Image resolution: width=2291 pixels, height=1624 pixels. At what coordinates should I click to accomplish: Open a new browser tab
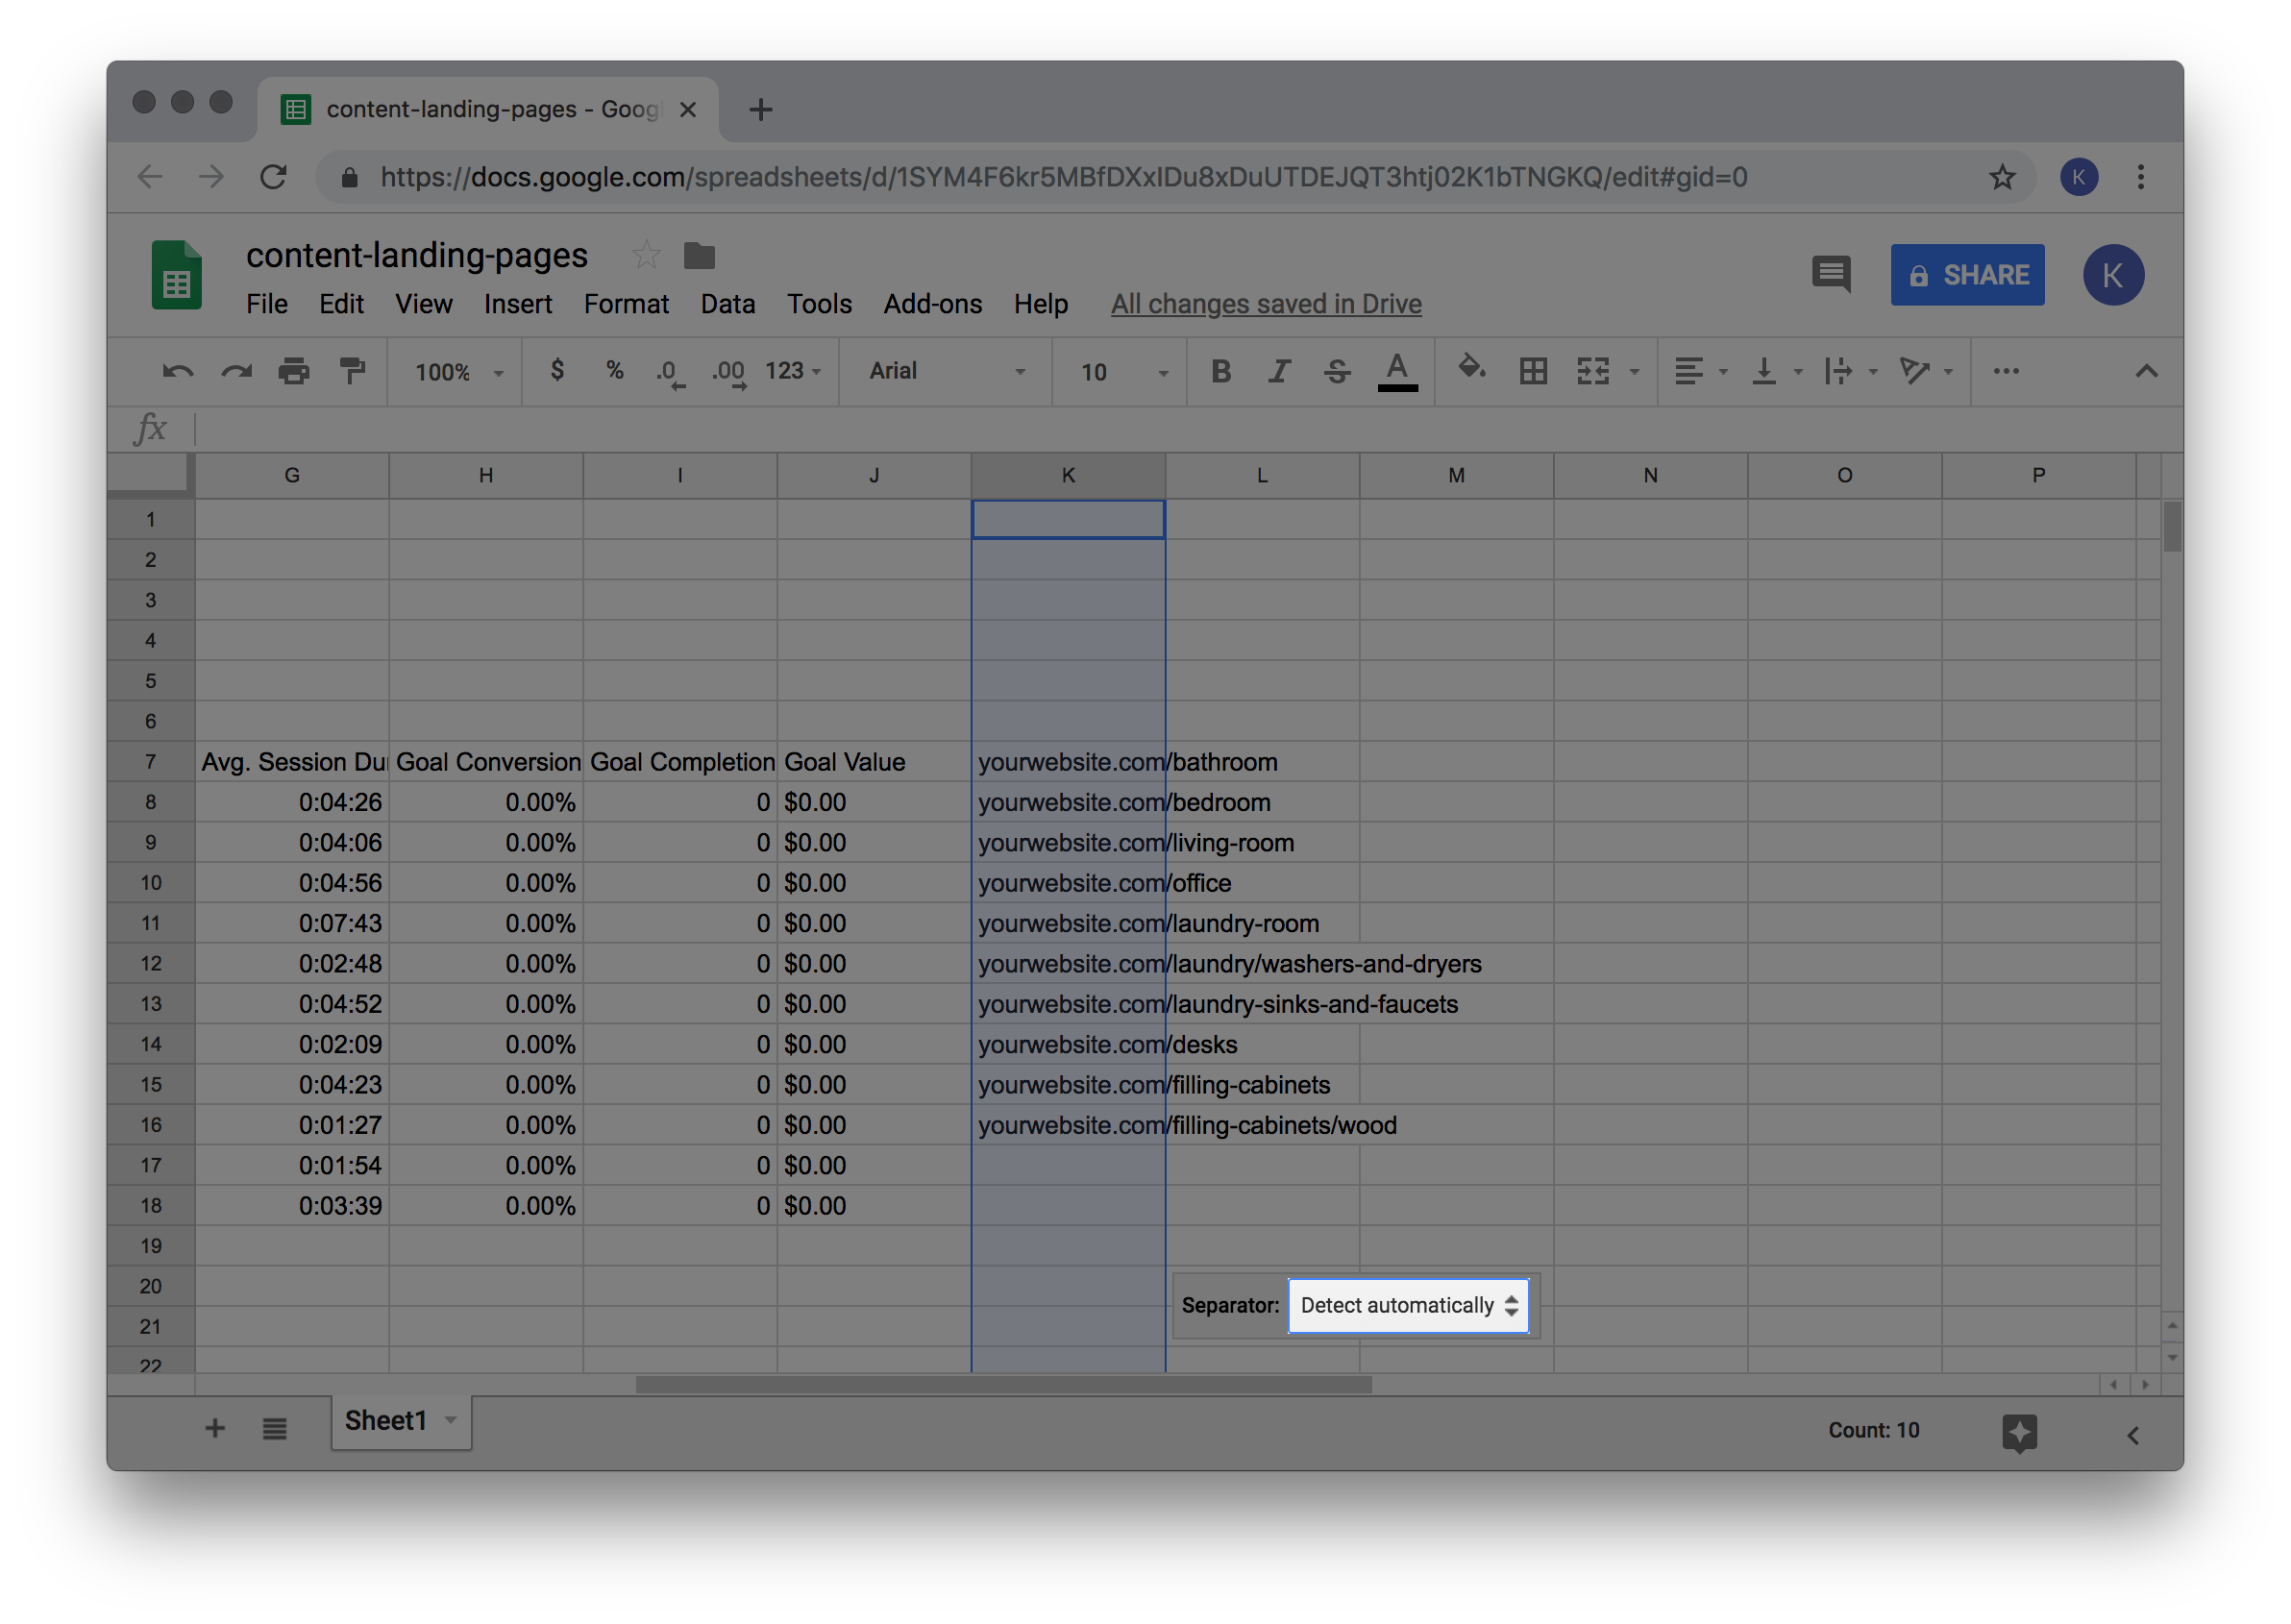tap(760, 109)
